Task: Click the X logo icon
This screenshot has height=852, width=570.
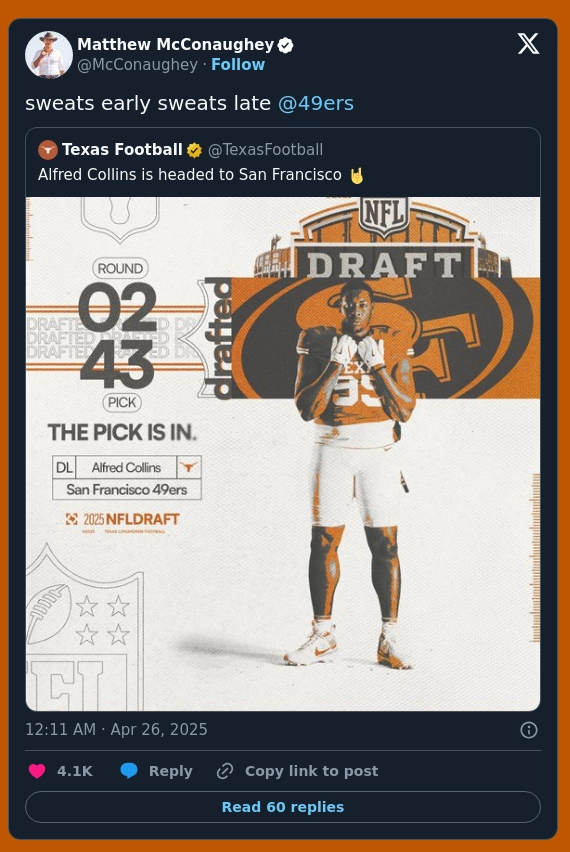Action: coord(528,43)
